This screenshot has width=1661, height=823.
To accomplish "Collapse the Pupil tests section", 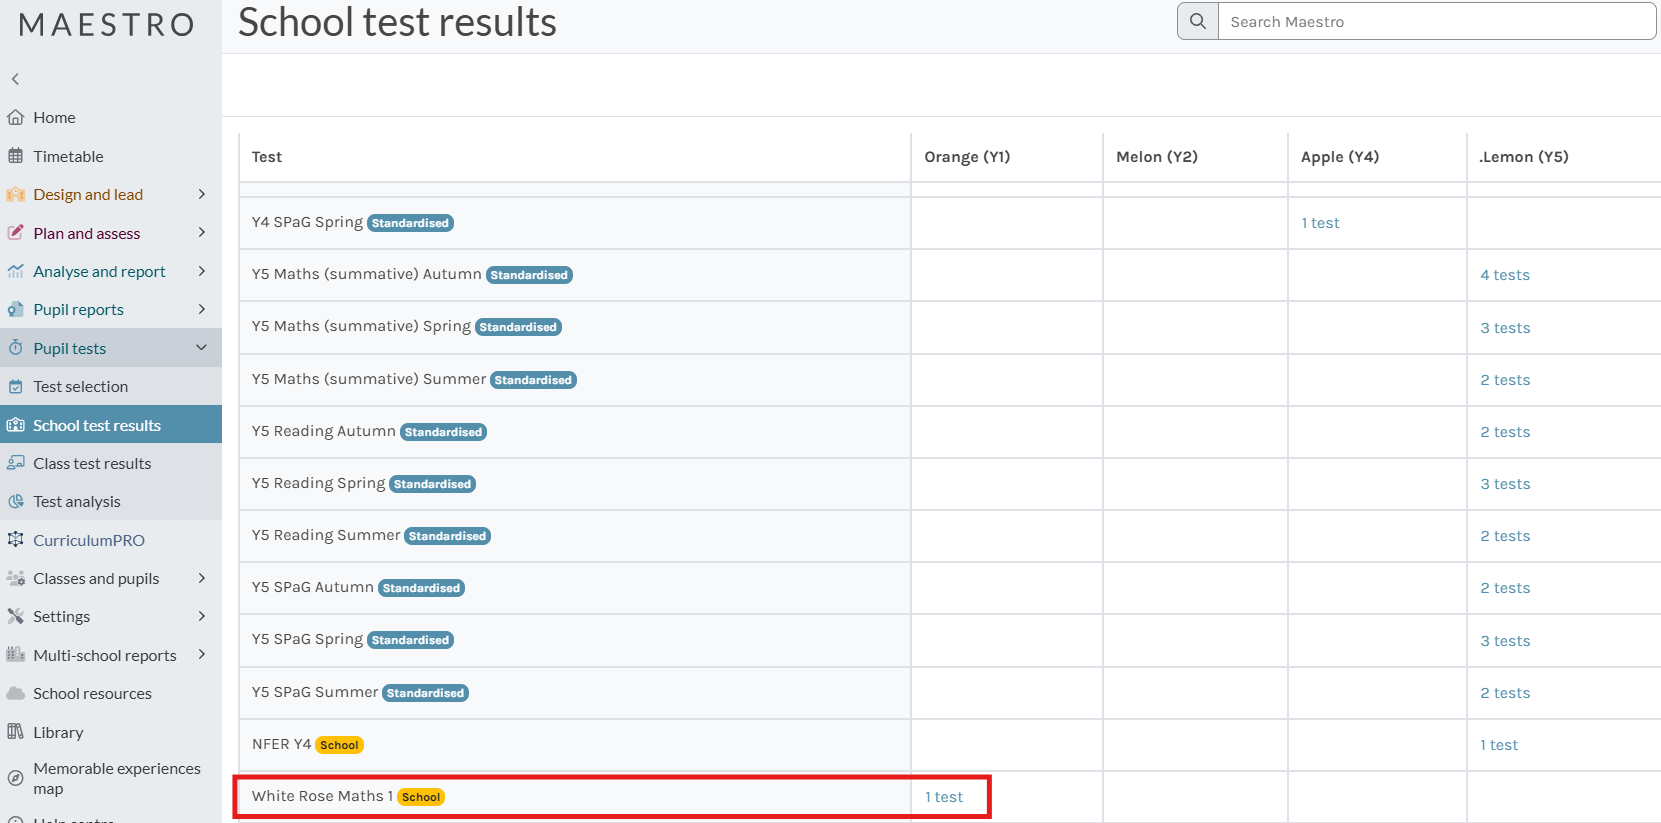I will (201, 348).
